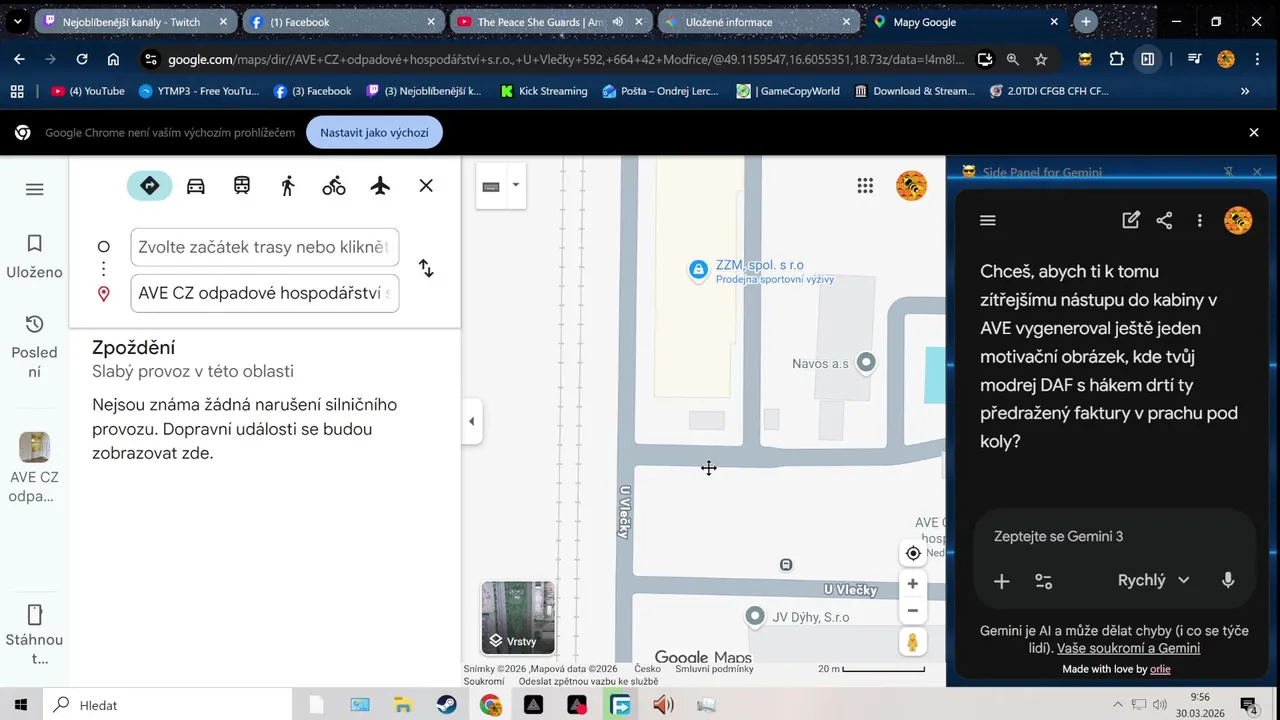
Task: Zoom in the map with plus button
Action: pyautogui.click(x=913, y=584)
